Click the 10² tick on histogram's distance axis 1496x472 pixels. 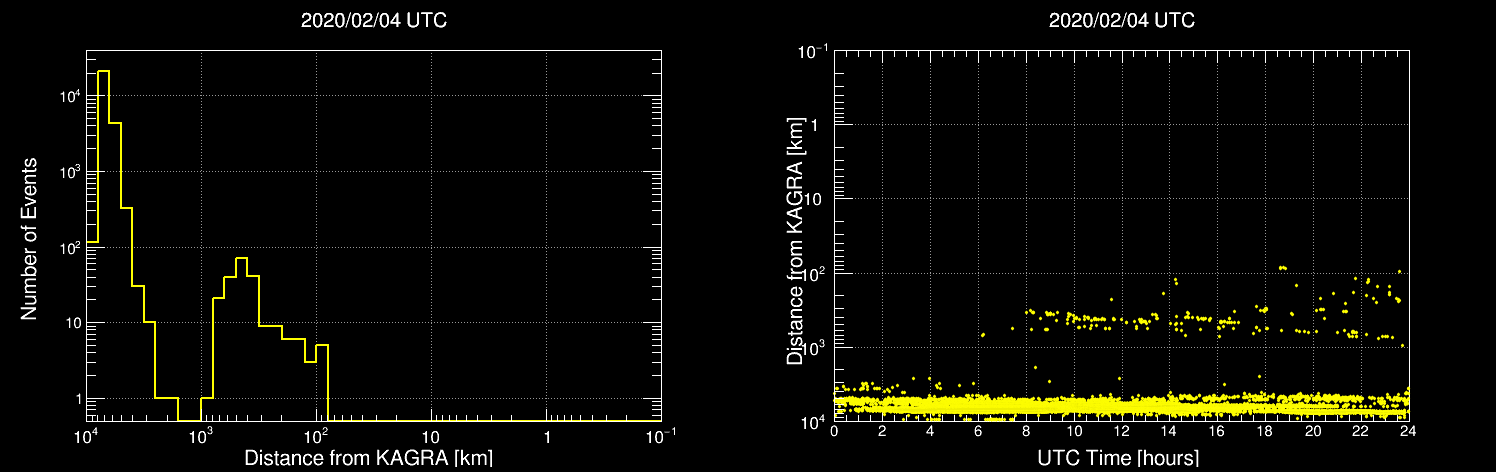[x=317, y=435]
